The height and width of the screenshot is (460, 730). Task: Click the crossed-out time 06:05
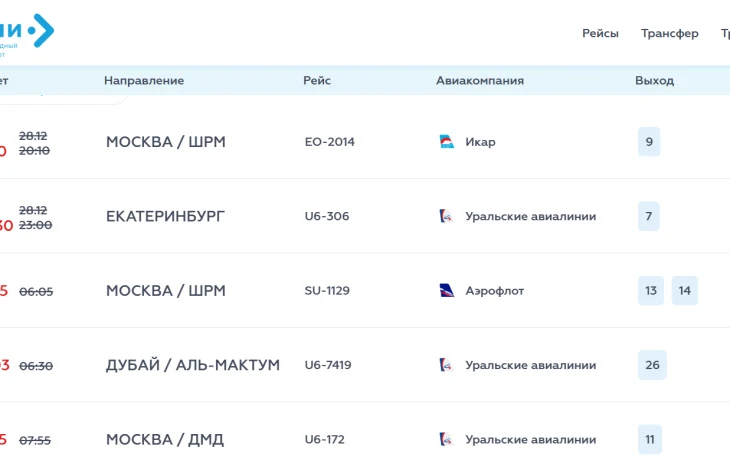pos(36,291)
